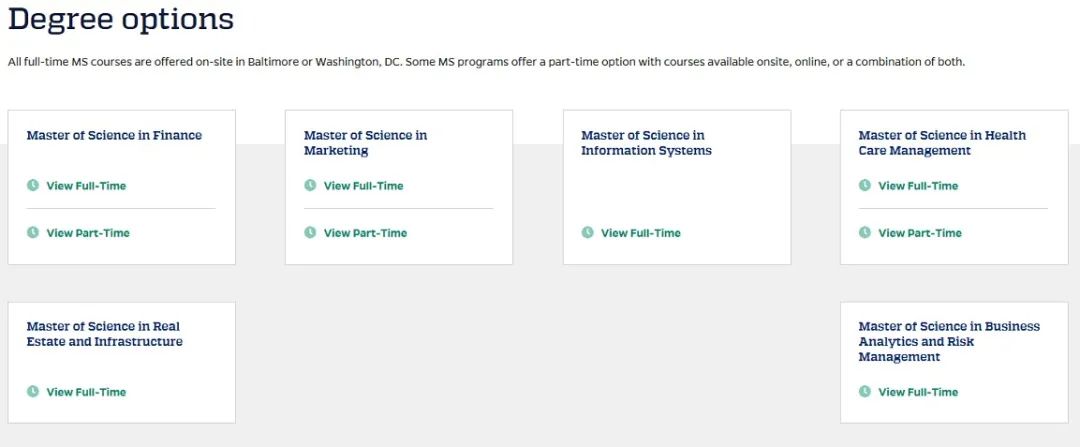1080x447 pixels.
Task: Open View Full-Time for MS in Marketing
Action: click(364, 186)
